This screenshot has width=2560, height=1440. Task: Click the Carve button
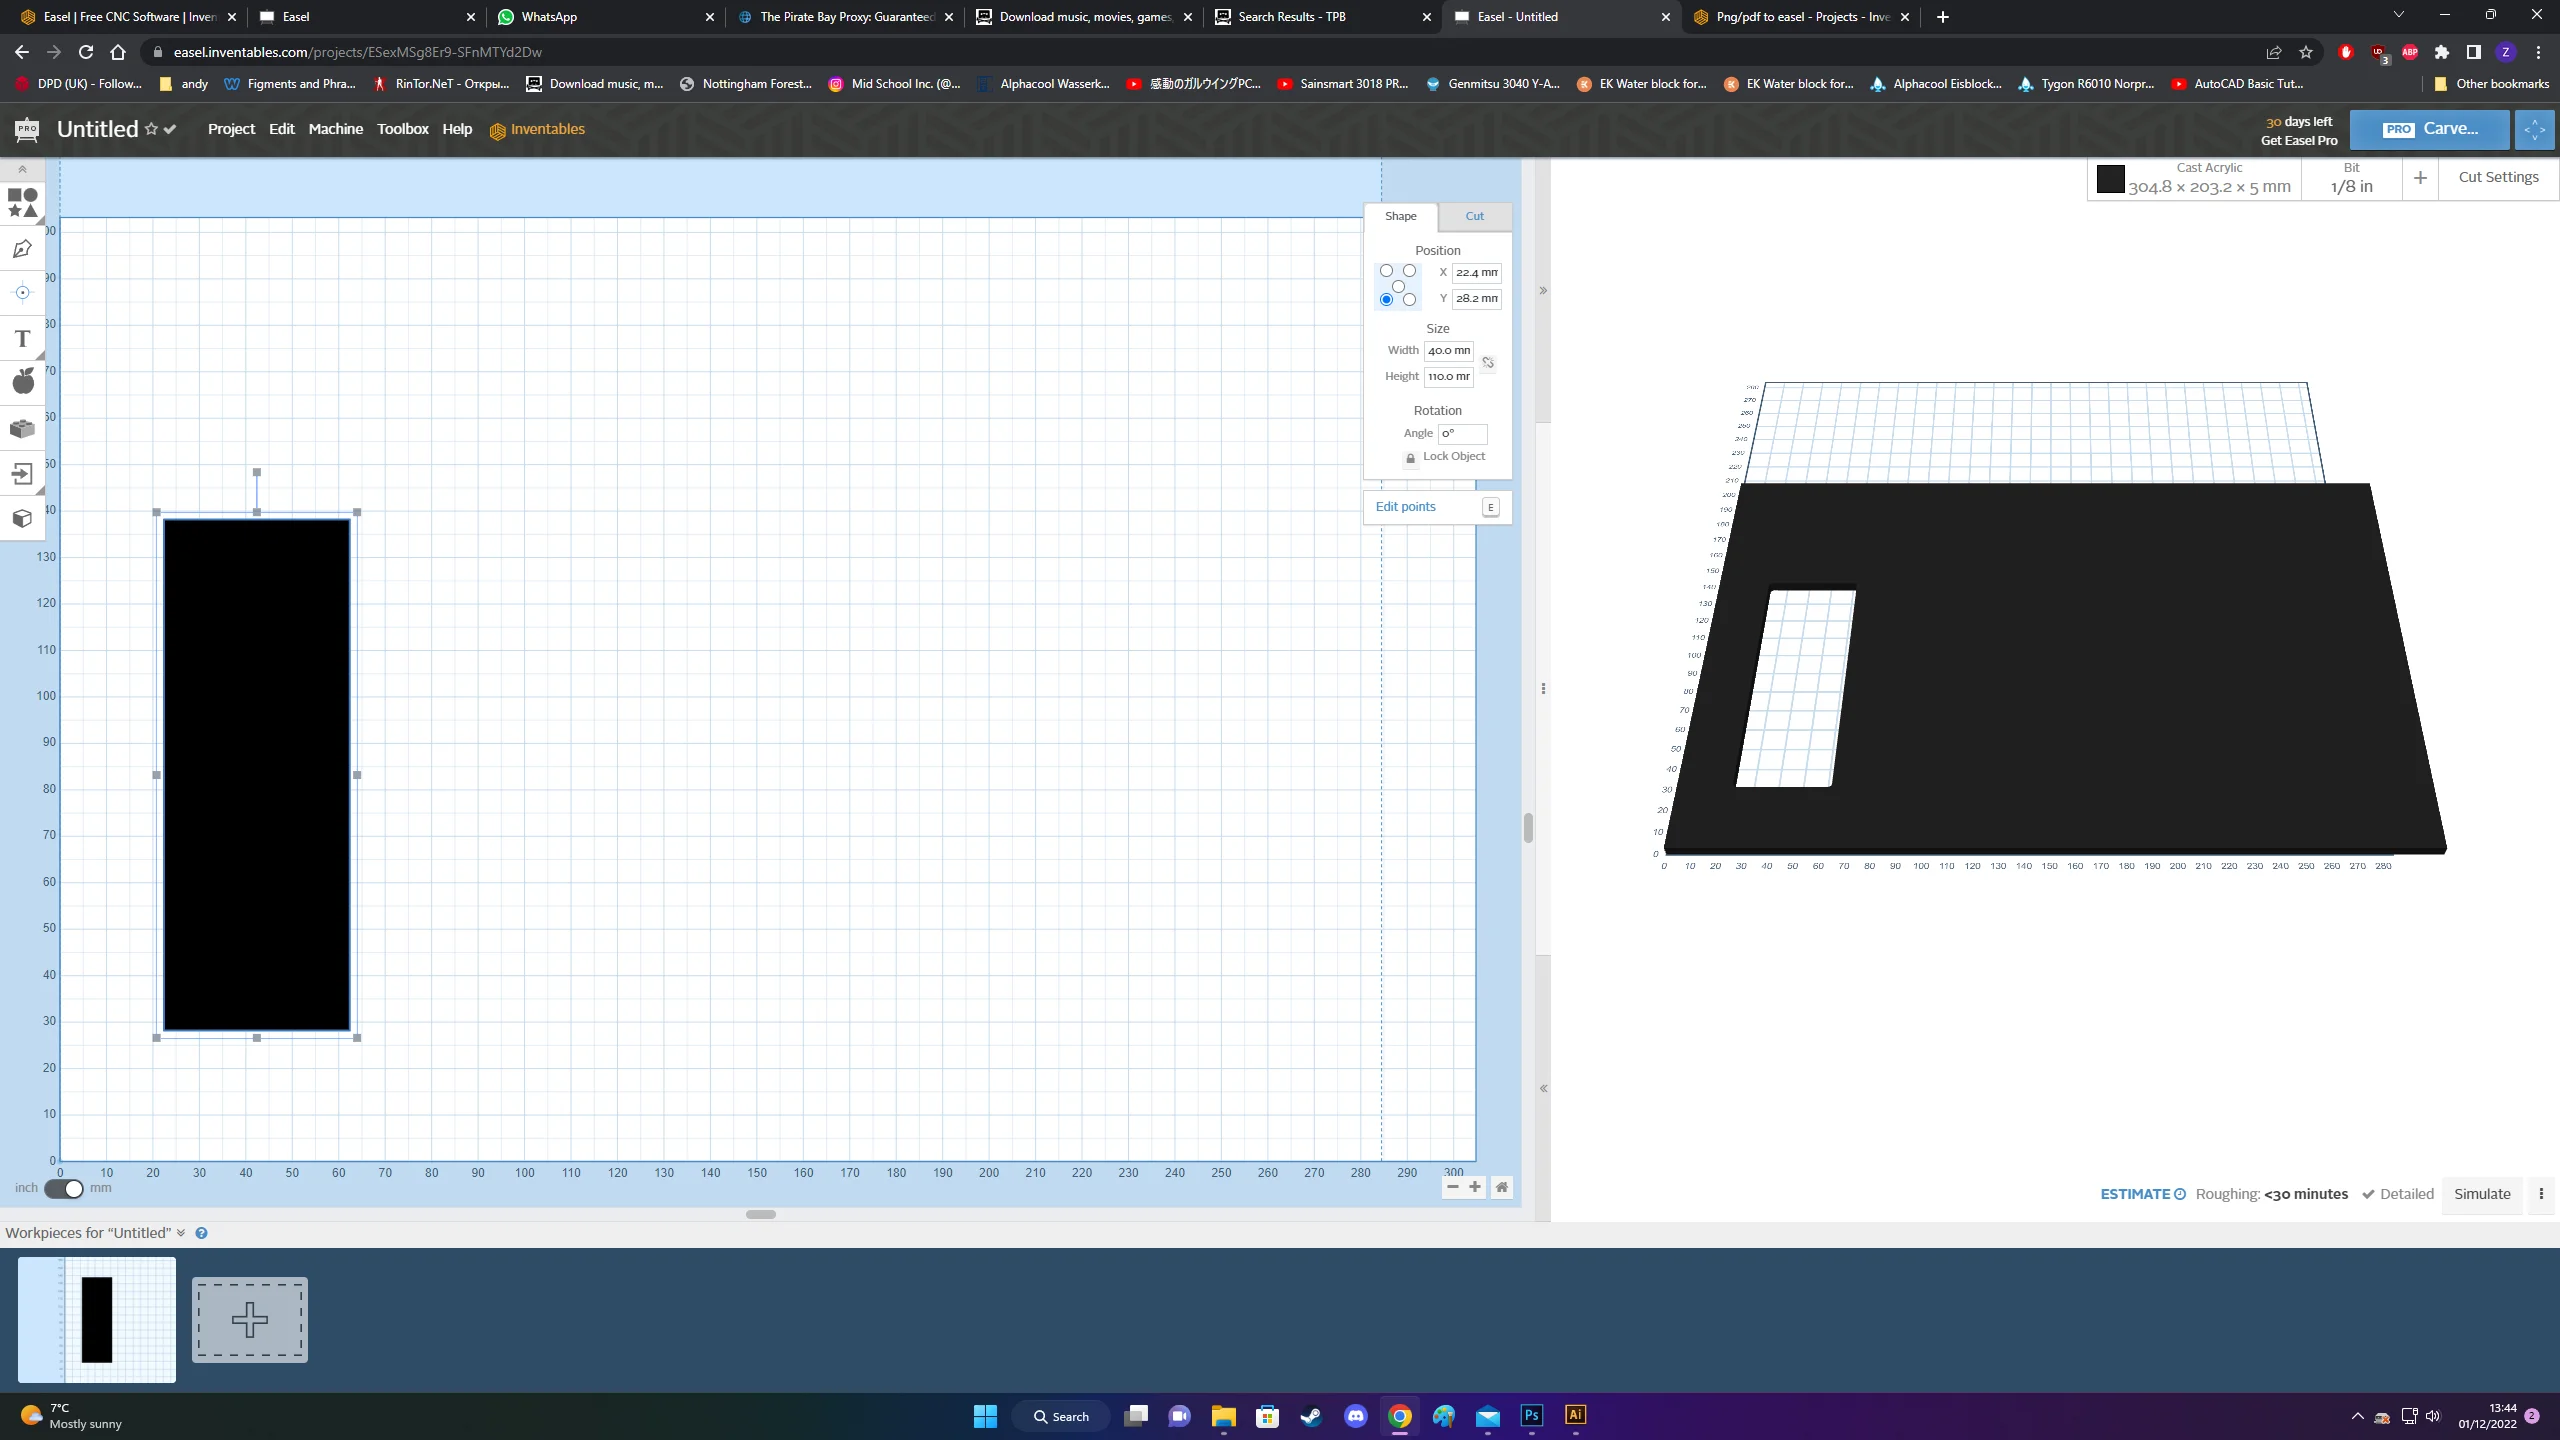[x=2430, y=129]
